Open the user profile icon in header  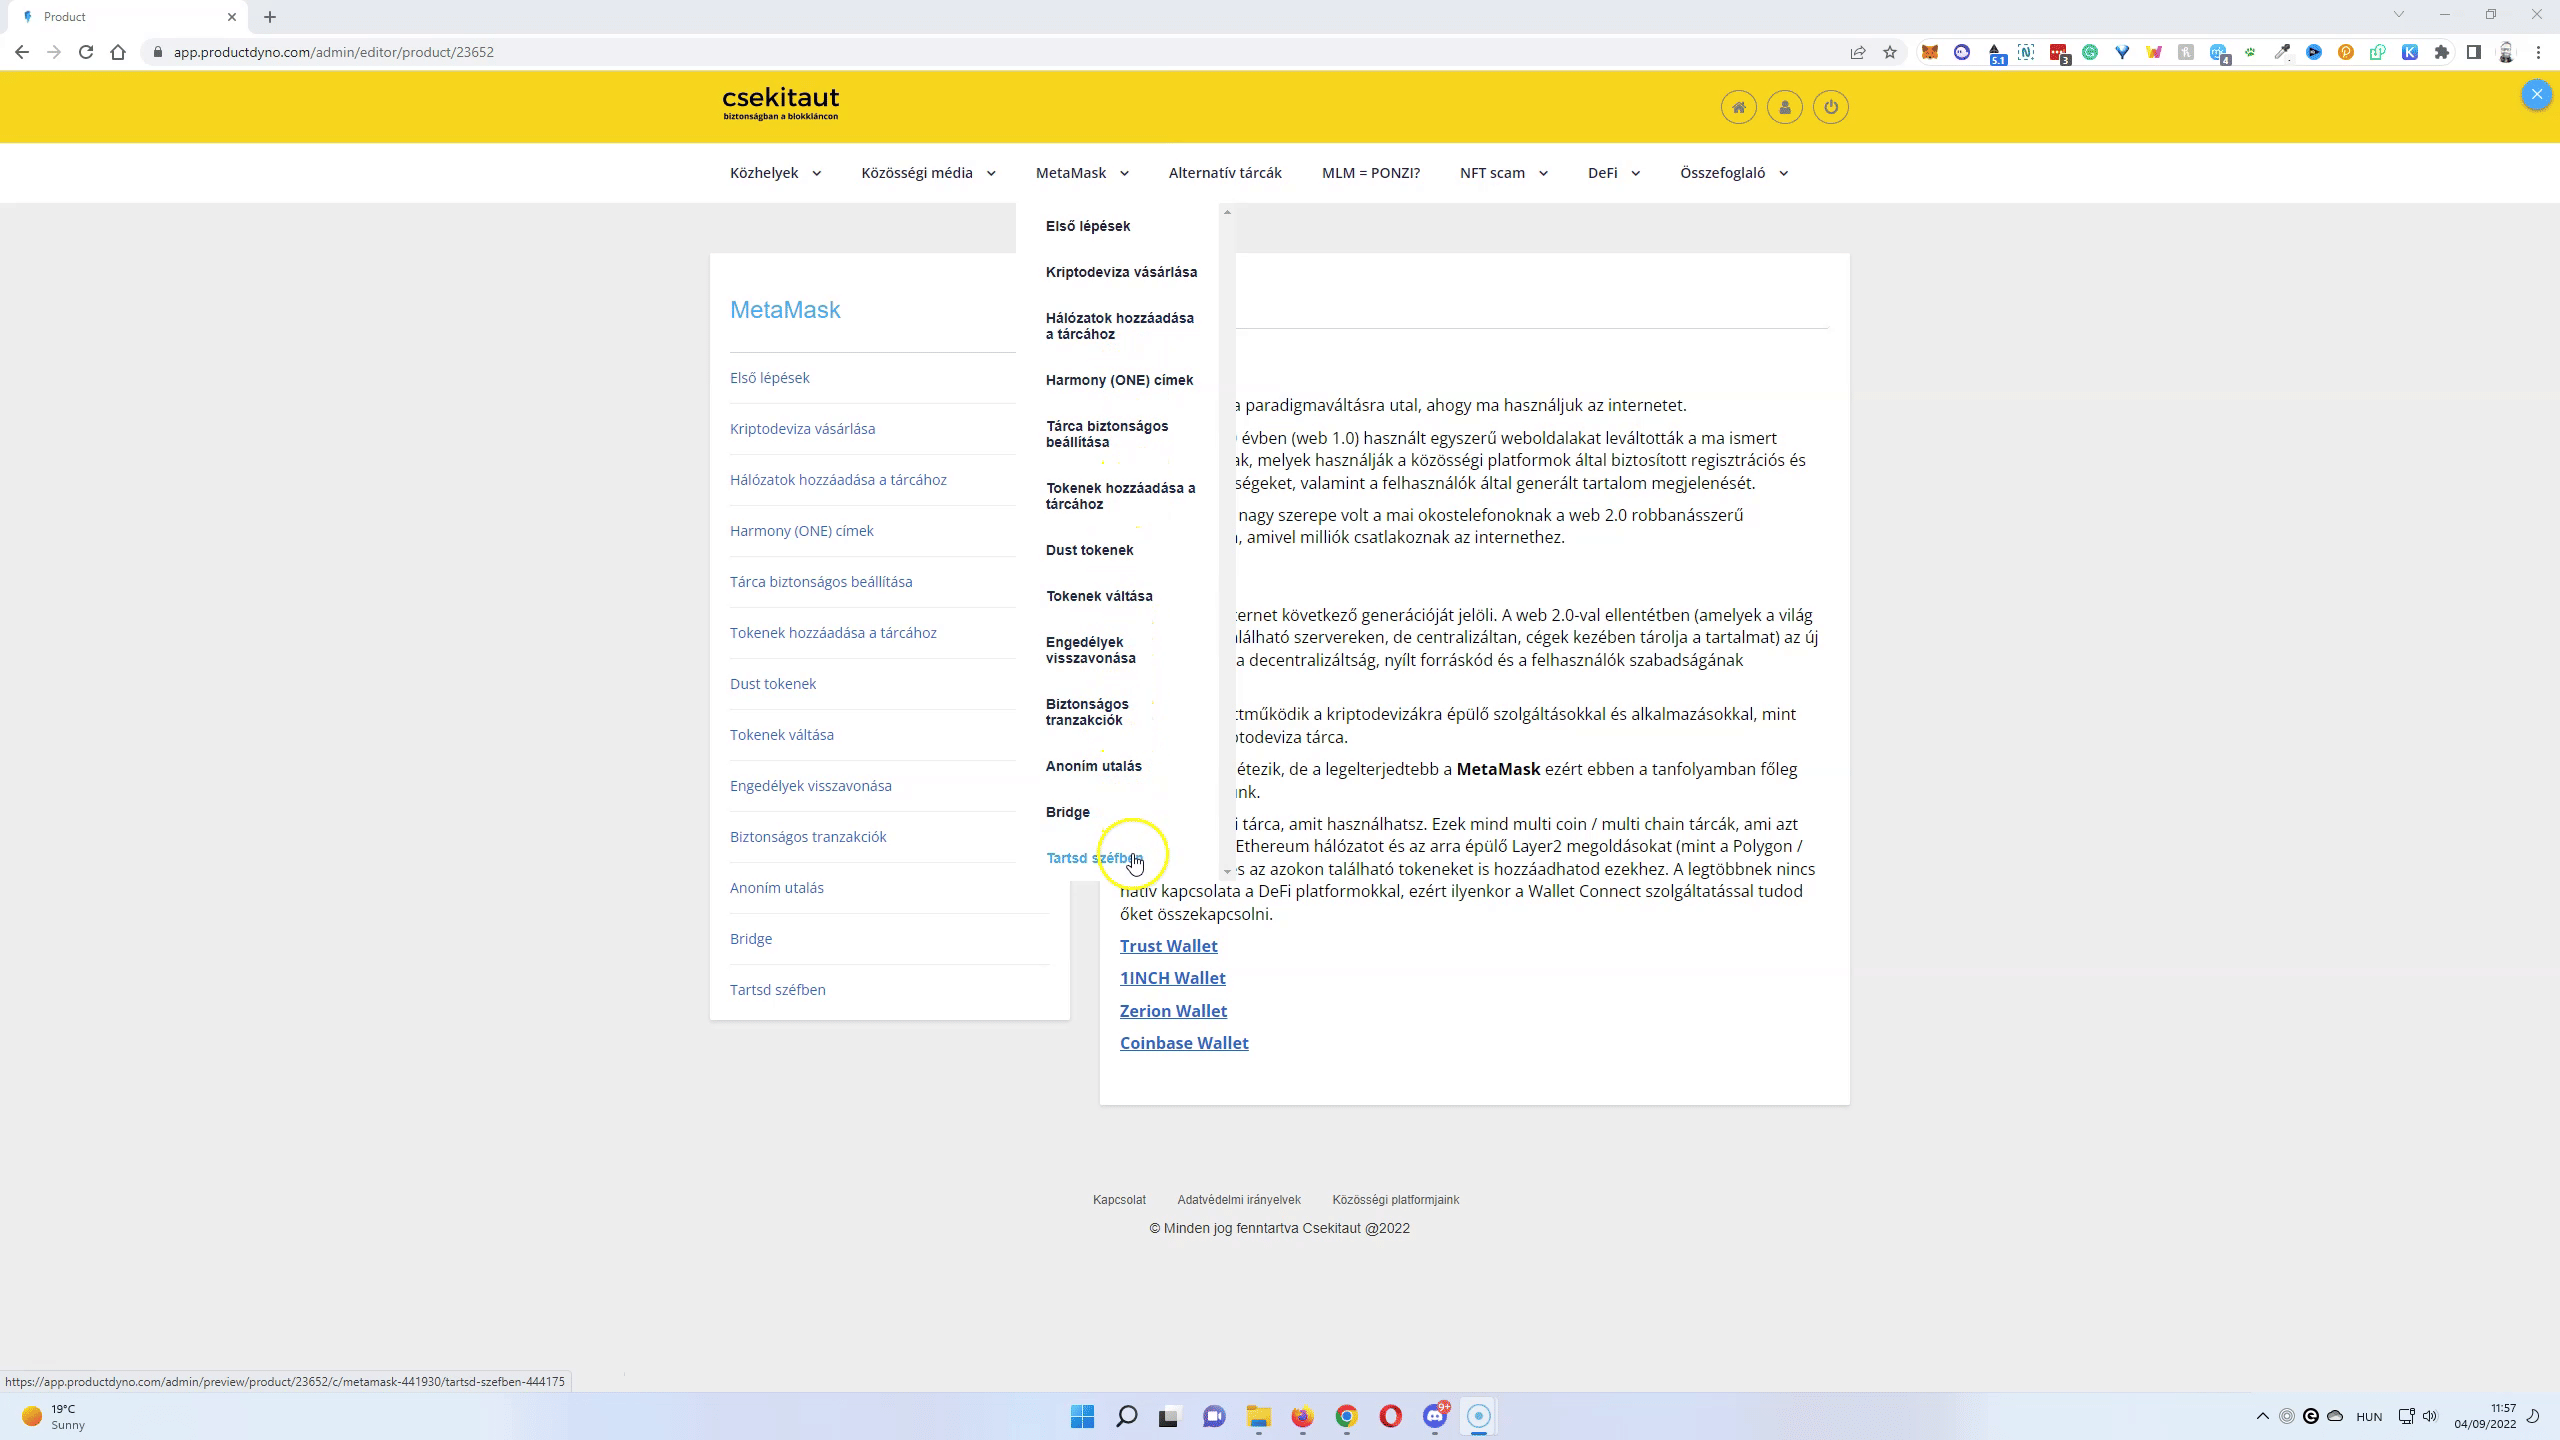pyautogui.click(x=1784, y=107)
